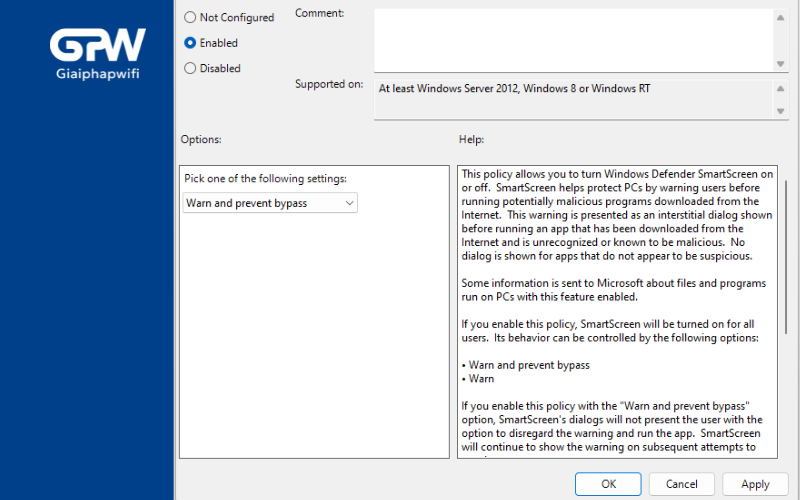Click the Supported on text box
The image size is (800, 500).
click(x=574, y=99)
